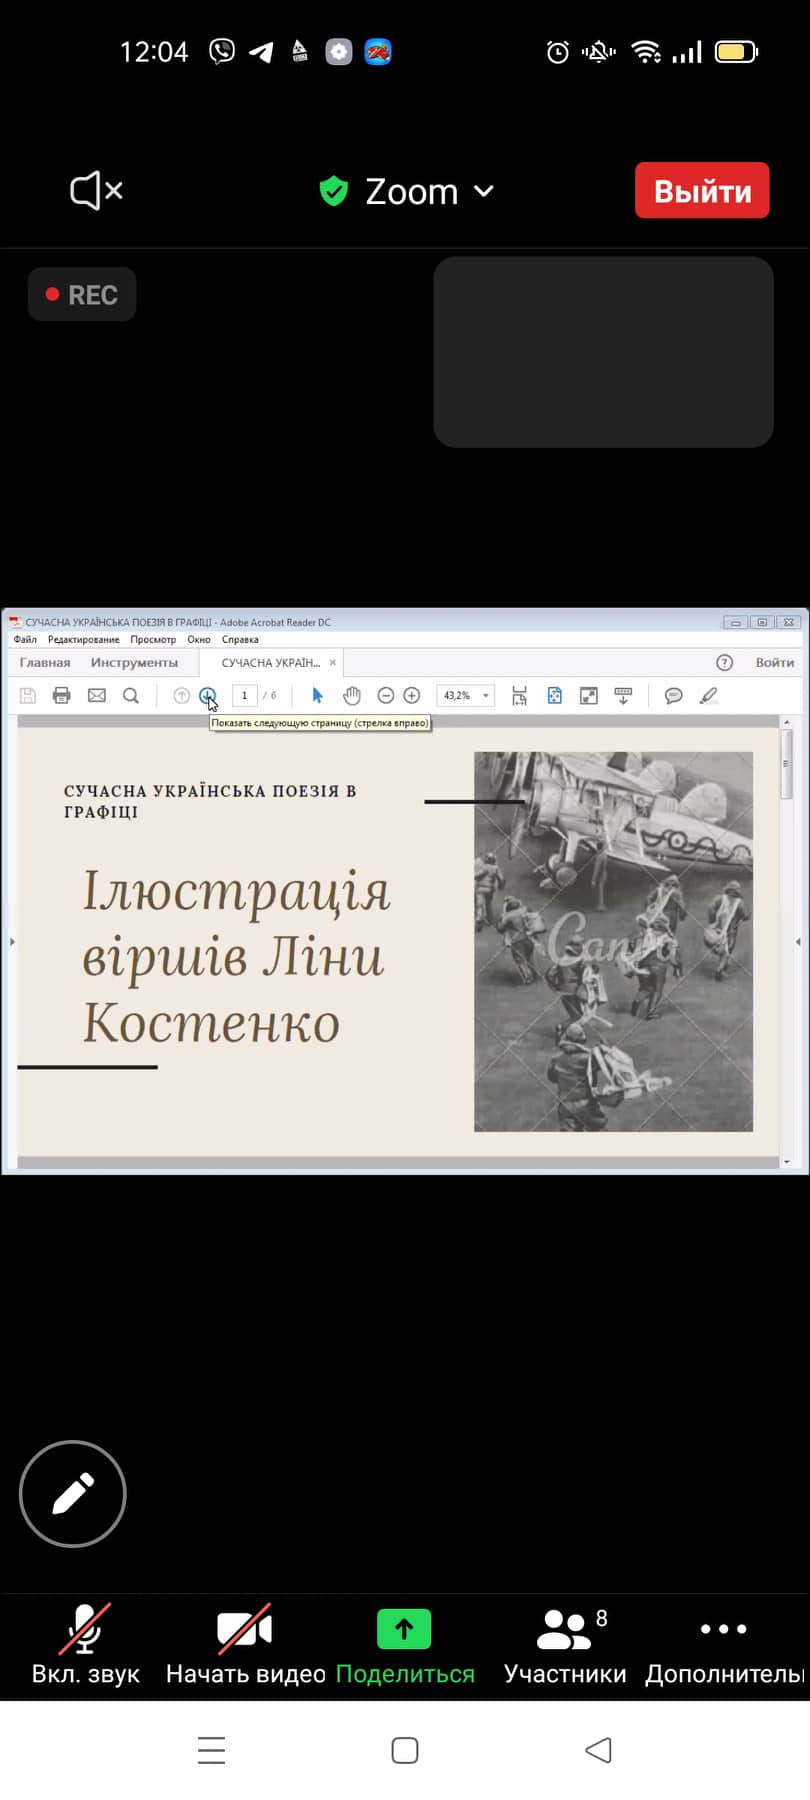Screen dimensions: 810x1800
Task: Tap the red Выйти leave button
Action: tap(701, 190)
